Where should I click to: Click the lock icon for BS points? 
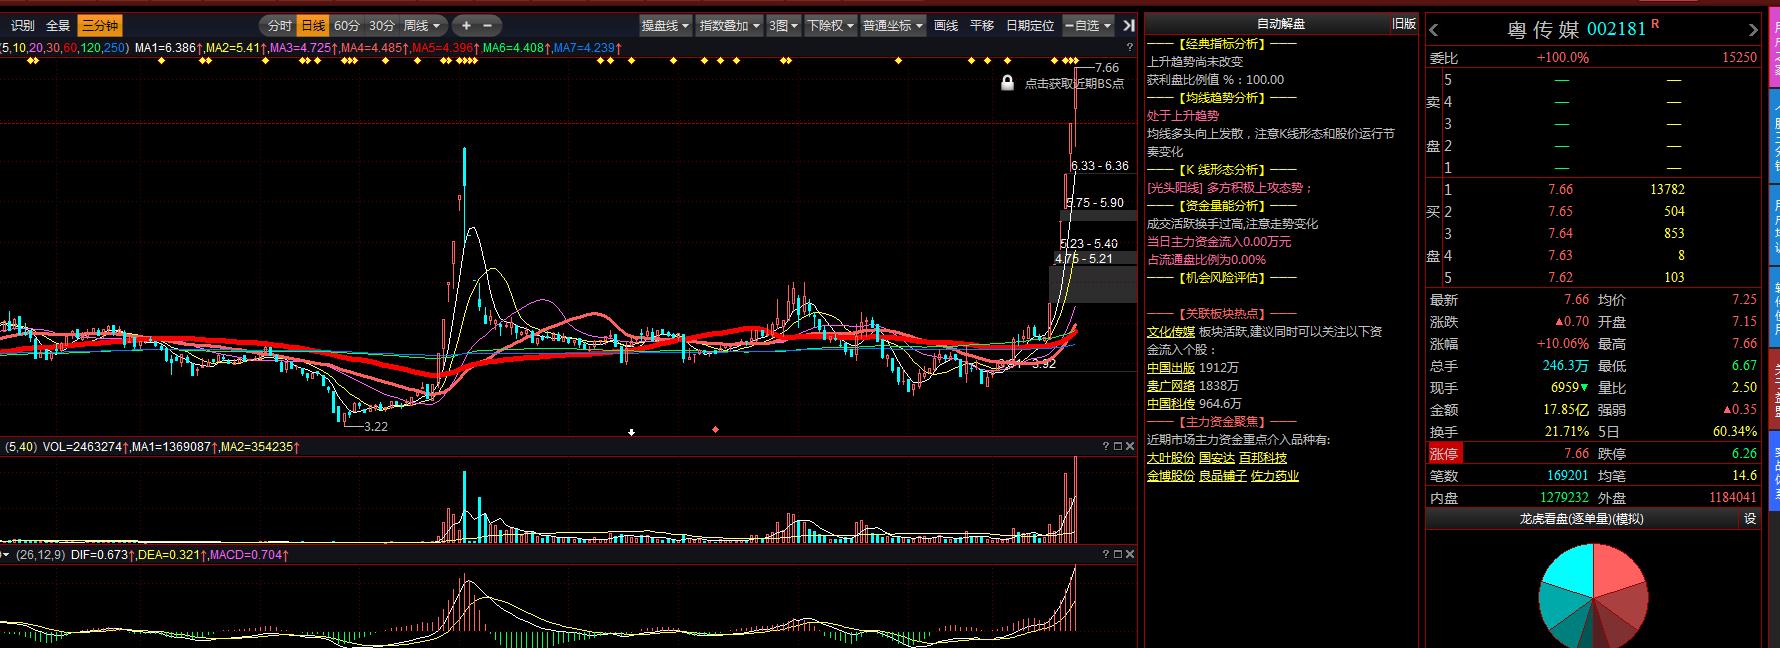tap(1007, 83)
